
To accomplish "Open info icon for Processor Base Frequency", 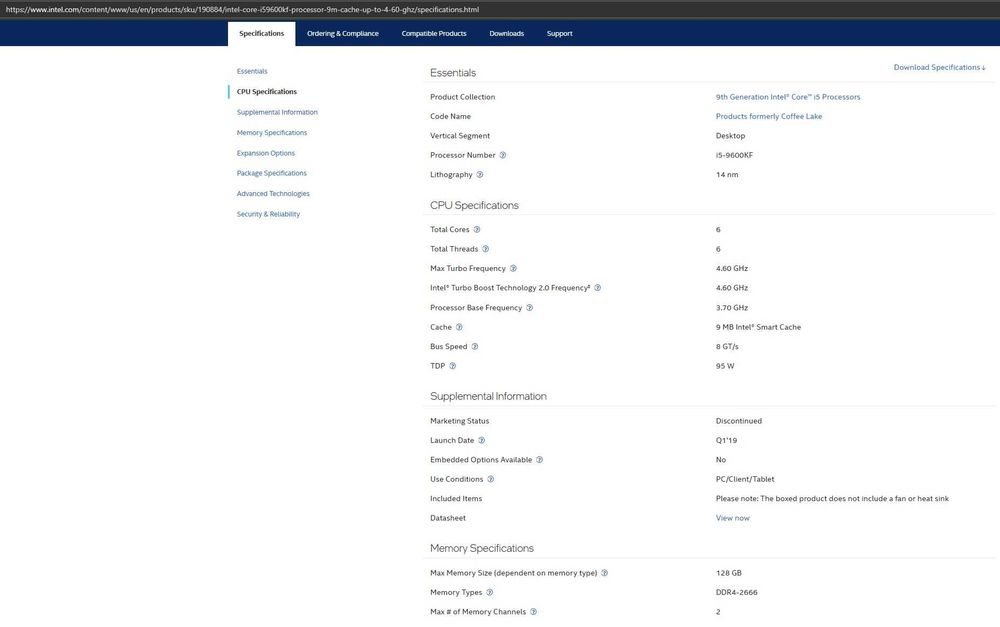I will pyautogui.click(x=529, y=307).
